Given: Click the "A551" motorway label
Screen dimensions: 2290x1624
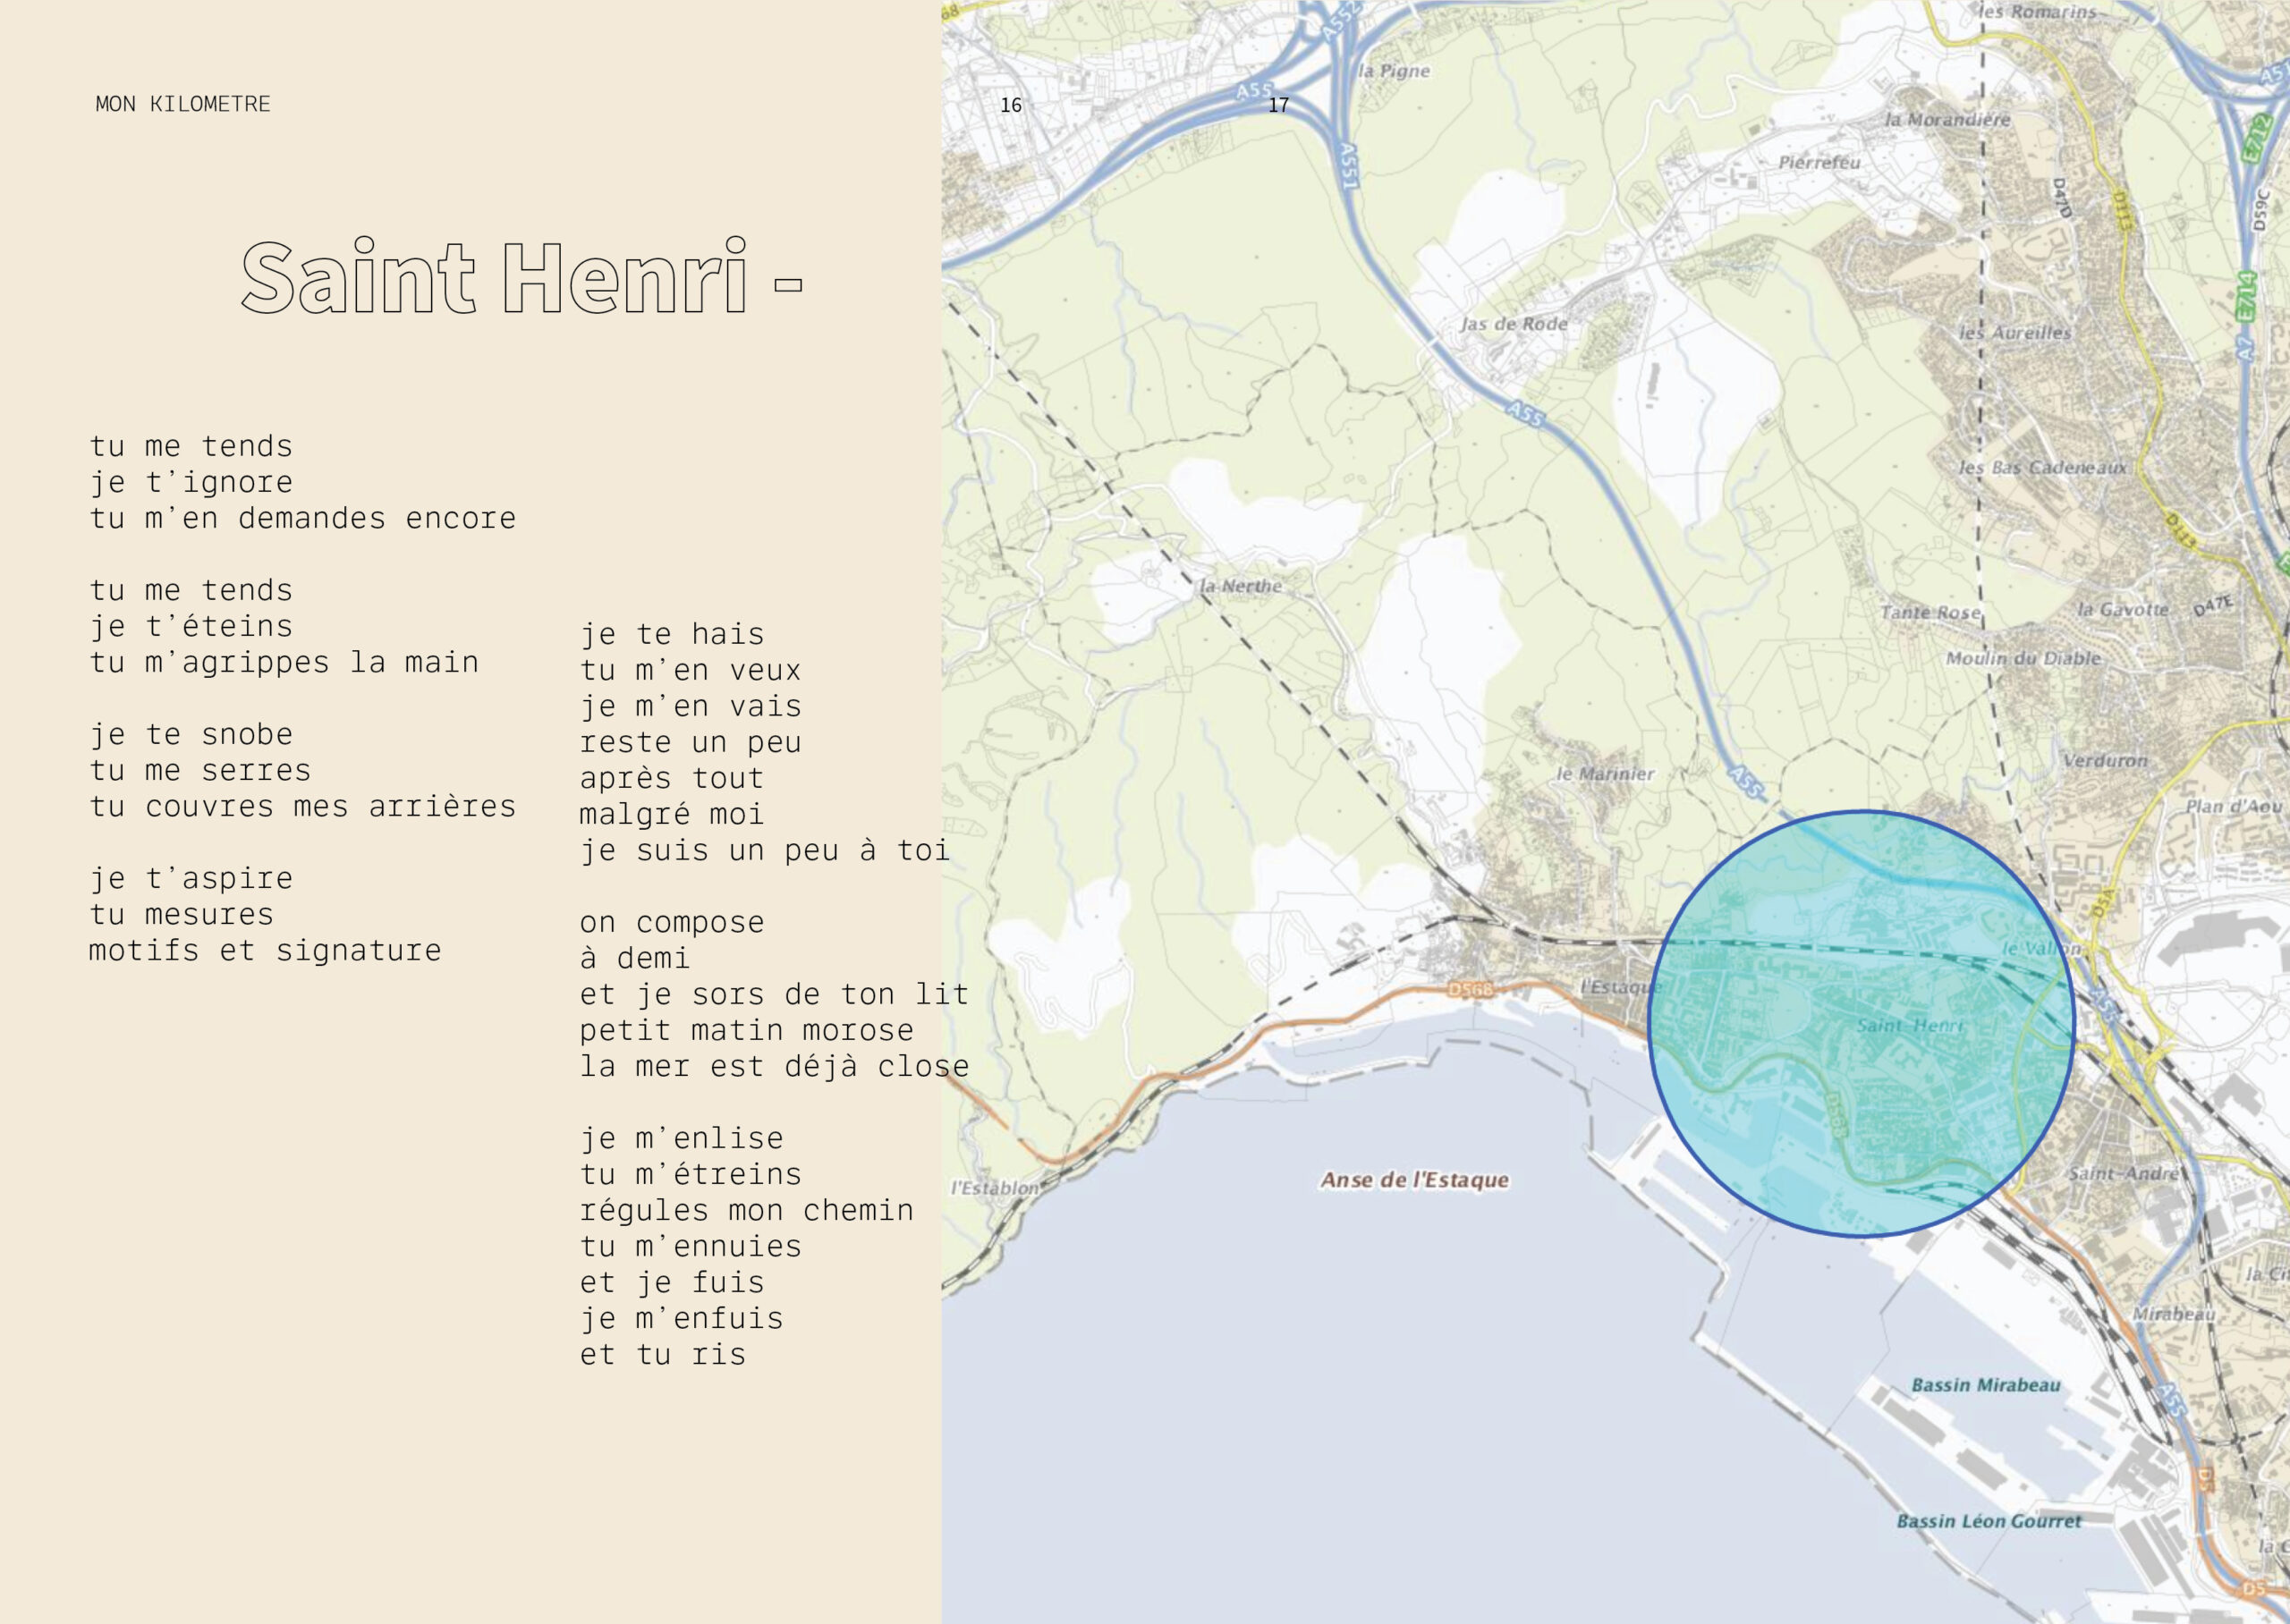Looking at the screenshot, I should (x=1349, y=165).
